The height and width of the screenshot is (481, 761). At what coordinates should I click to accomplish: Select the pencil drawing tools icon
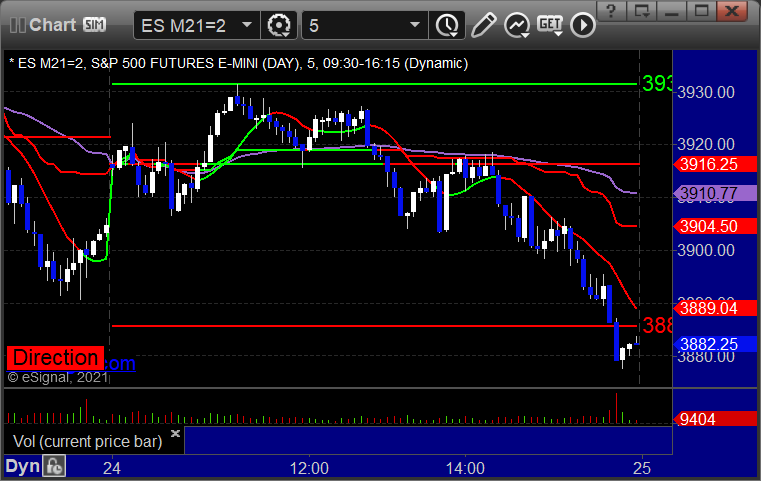click(x=483, y=25)
